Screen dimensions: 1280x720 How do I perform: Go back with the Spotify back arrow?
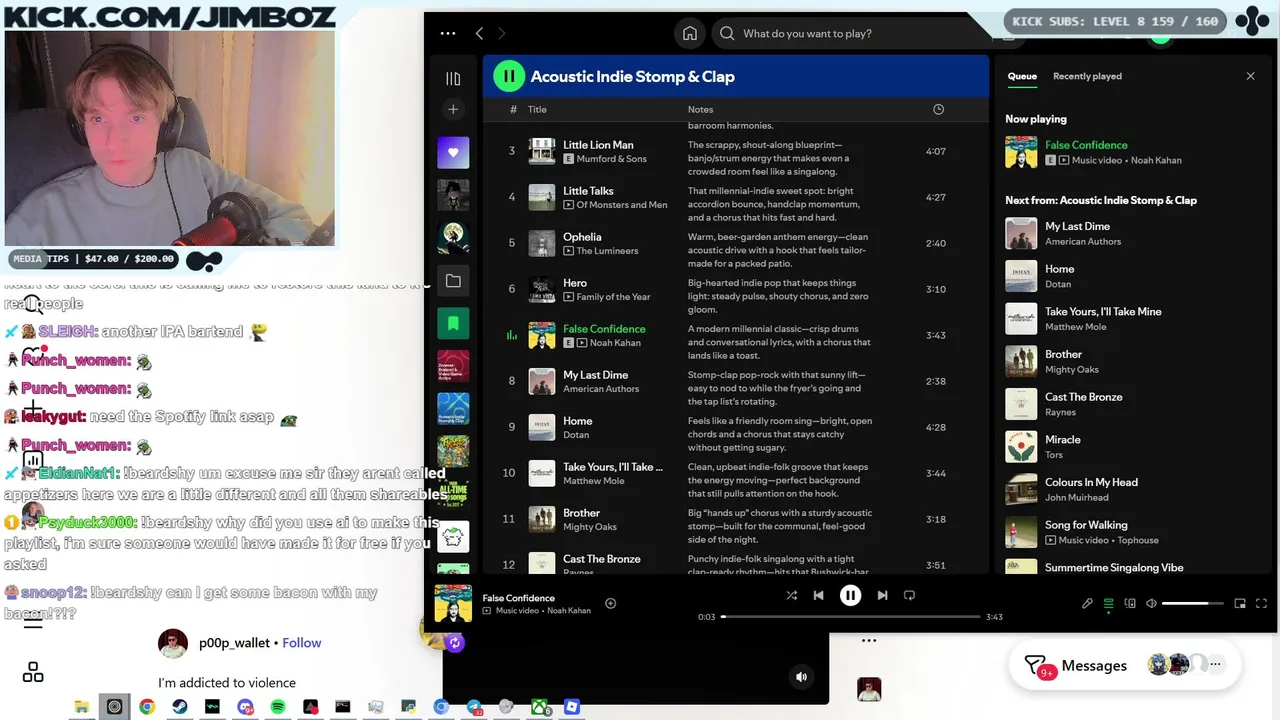coord(479,33)
